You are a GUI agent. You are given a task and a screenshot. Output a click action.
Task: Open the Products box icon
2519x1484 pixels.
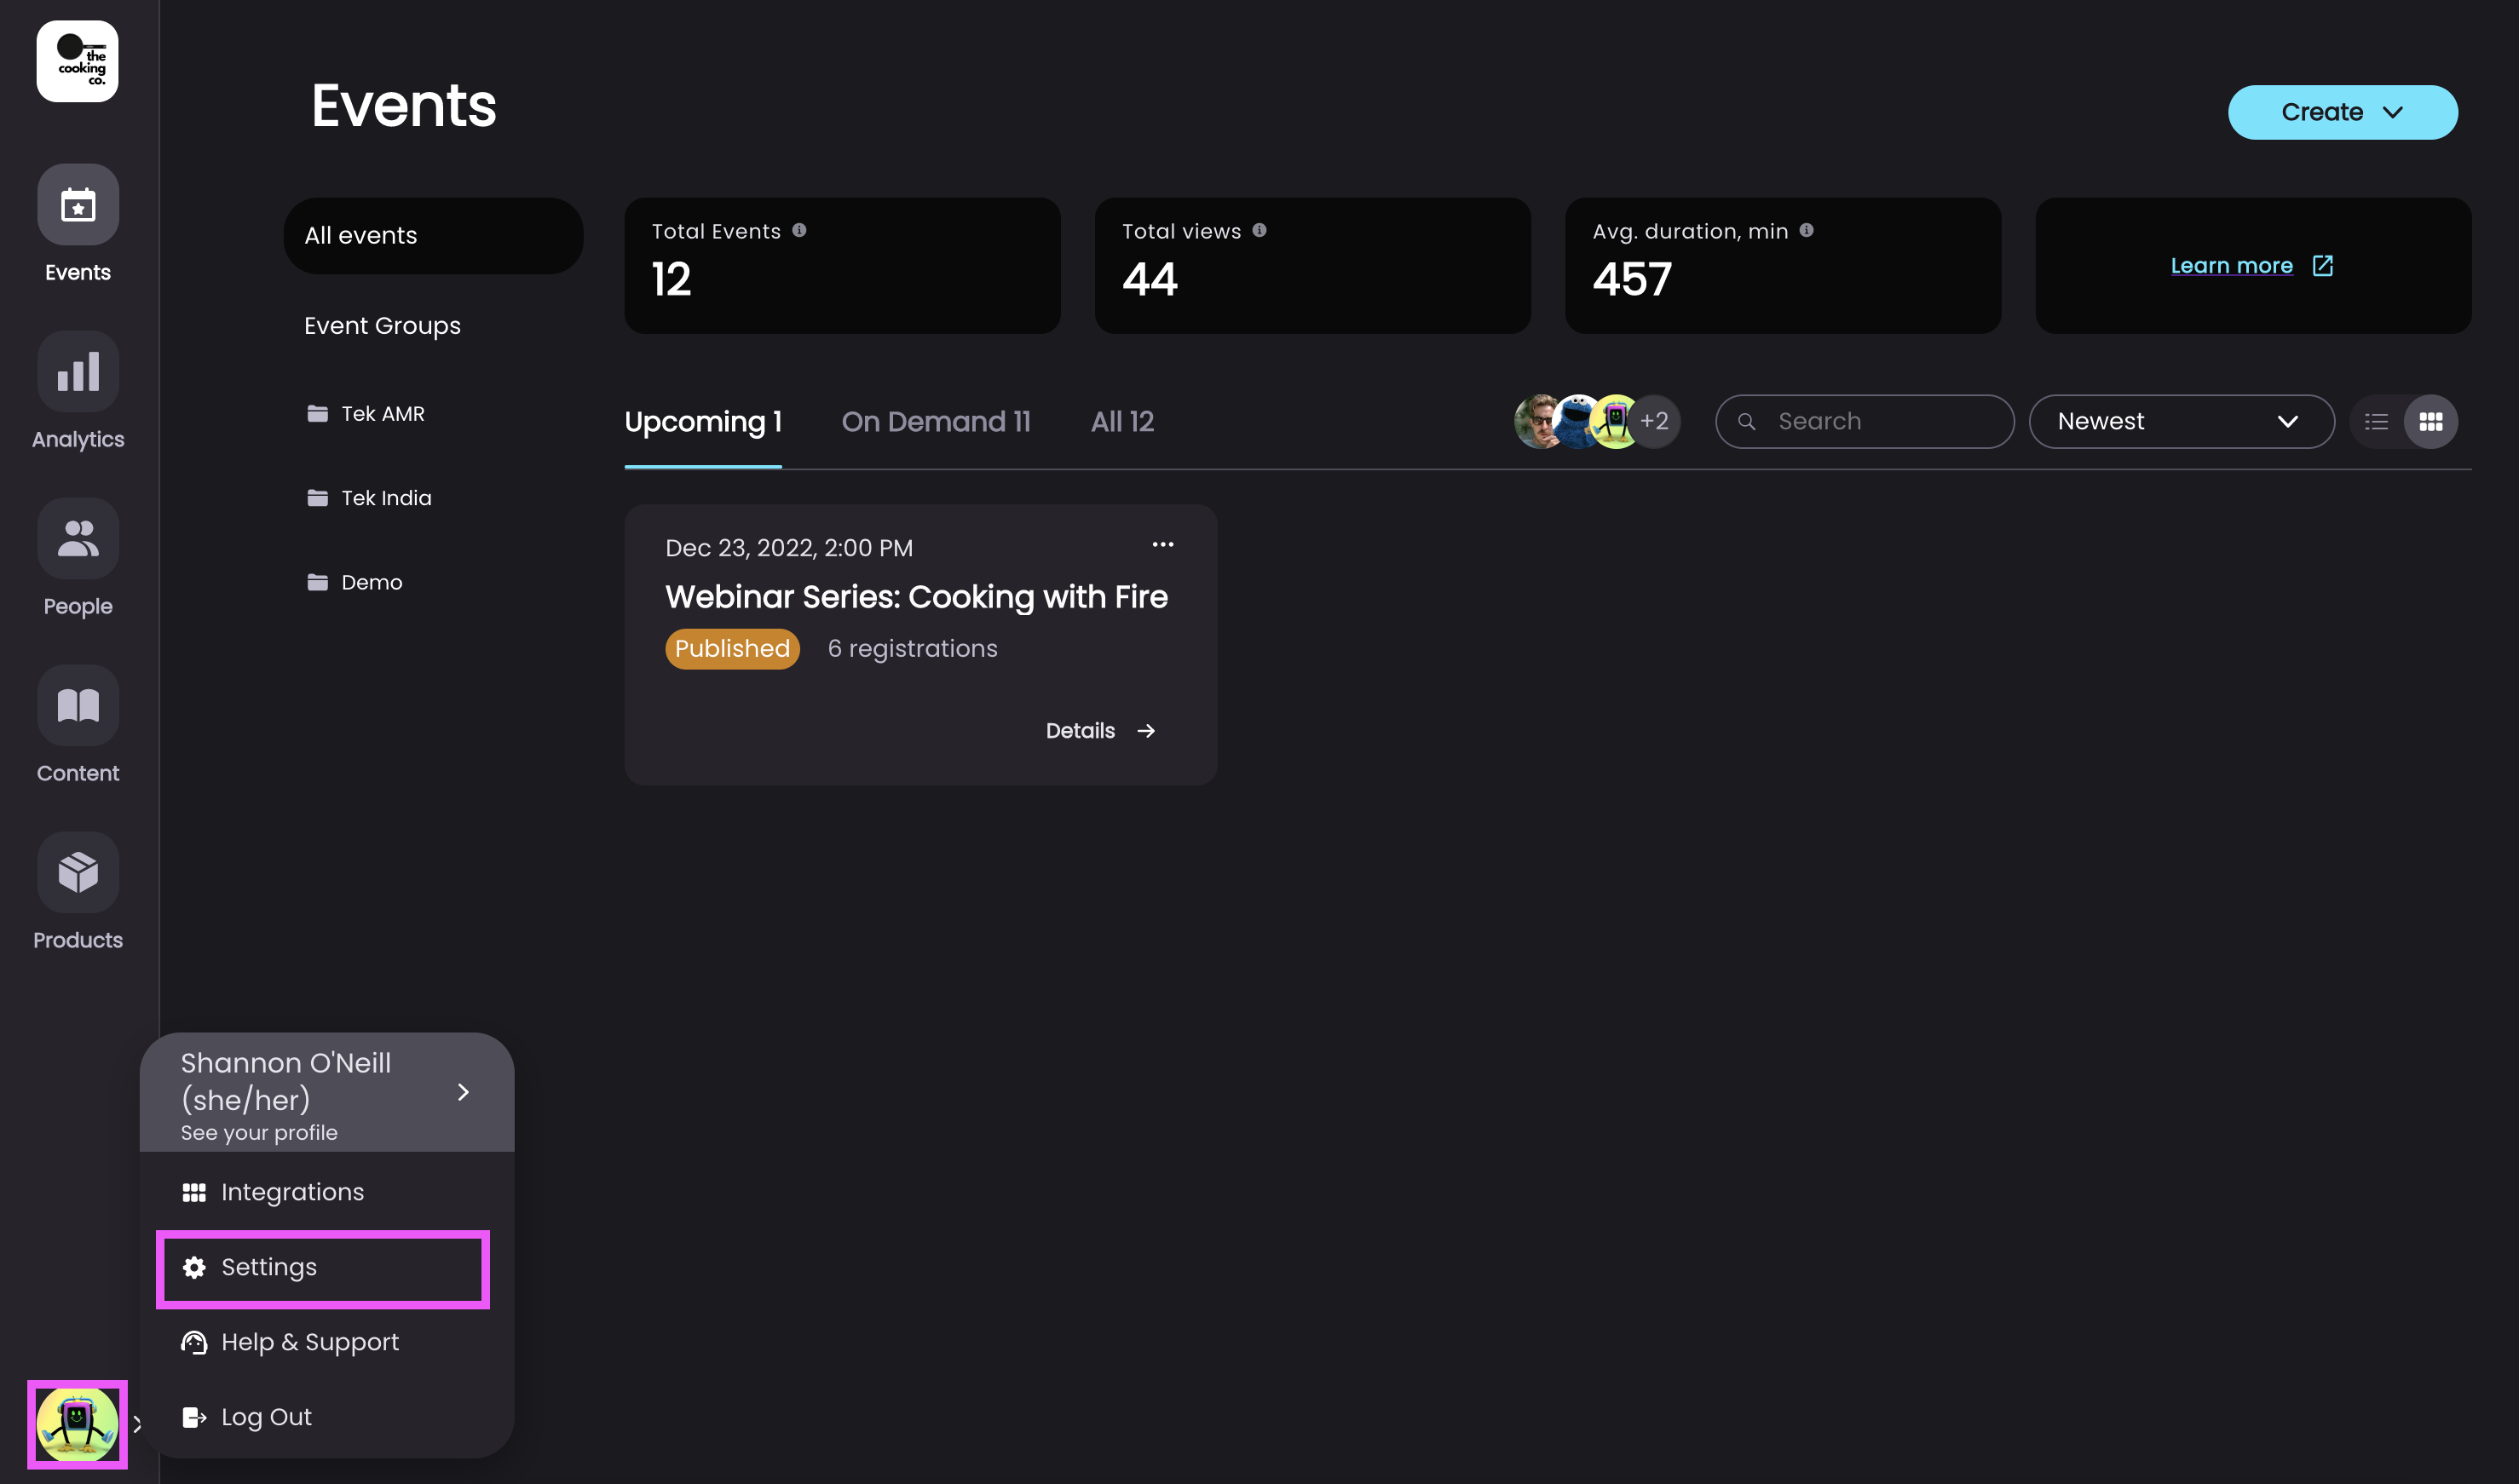pyautogui.click(x=78, y=873)
